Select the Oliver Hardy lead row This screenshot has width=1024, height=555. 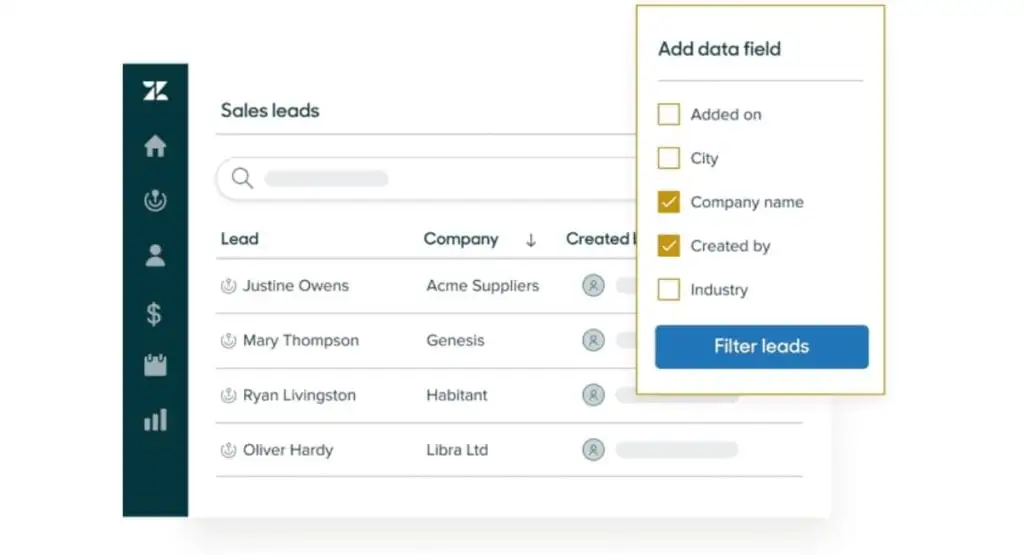[x=287, y=450]
